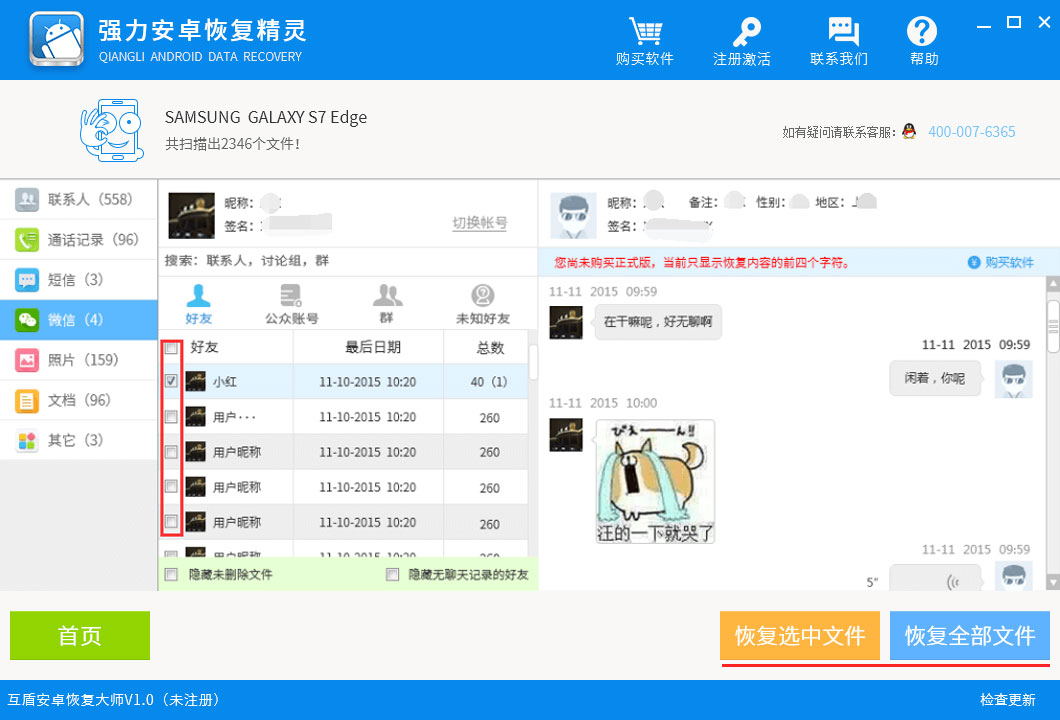Screen dimensions: 1060x720
Task: Click 恢复全部文件 button
Action: 969,636
